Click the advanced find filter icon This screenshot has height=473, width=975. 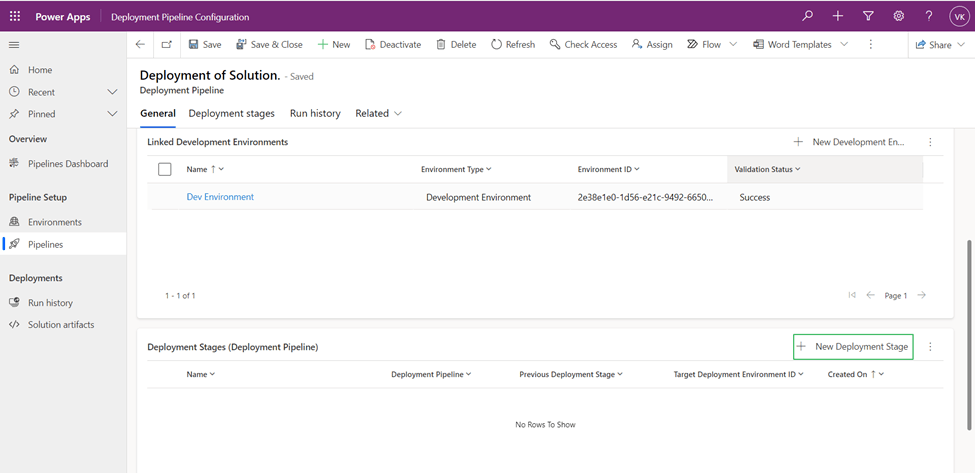(x=868, y=17)
